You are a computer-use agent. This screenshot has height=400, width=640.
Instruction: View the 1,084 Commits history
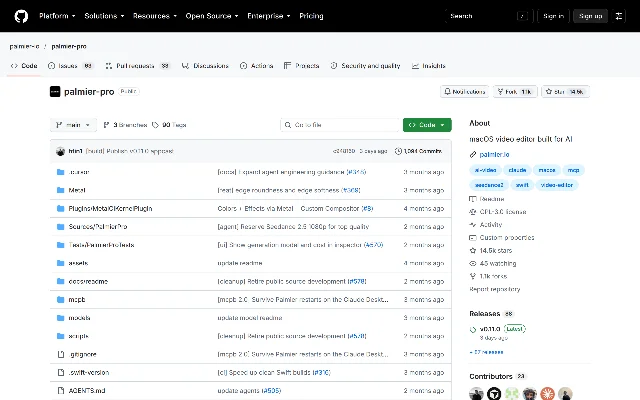click(x=418, y=151)
